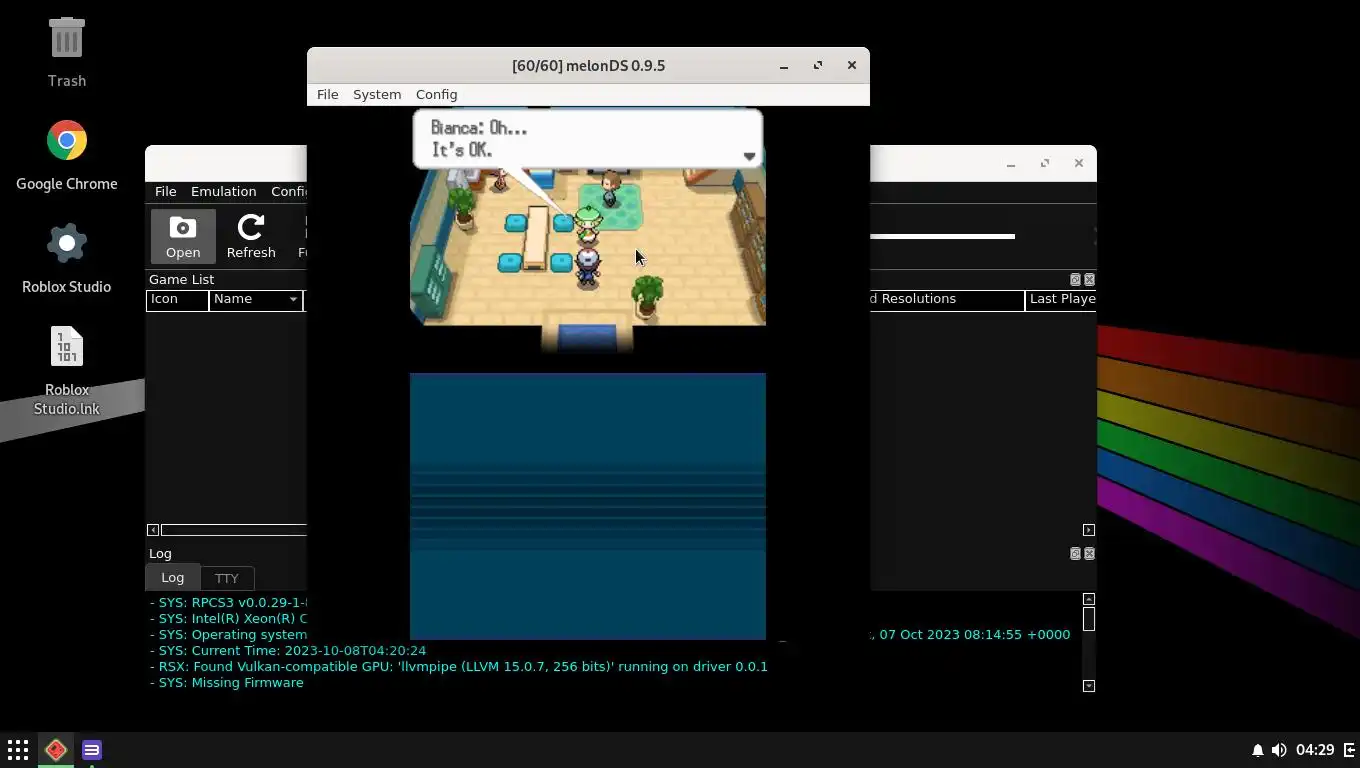
Task: Open the notifications bell in system tray
Action: coord(1258,750)
